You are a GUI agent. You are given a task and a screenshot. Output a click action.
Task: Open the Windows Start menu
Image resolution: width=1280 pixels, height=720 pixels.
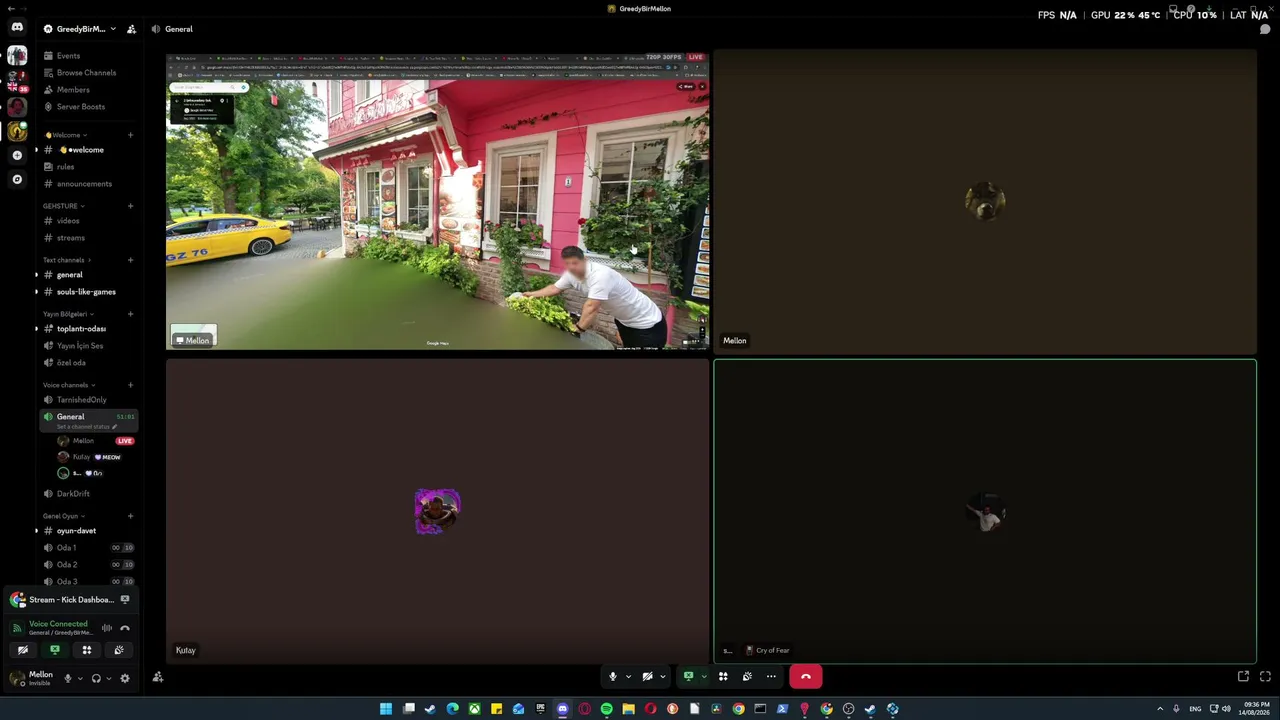pyautogui.click(x=386, y=709)
